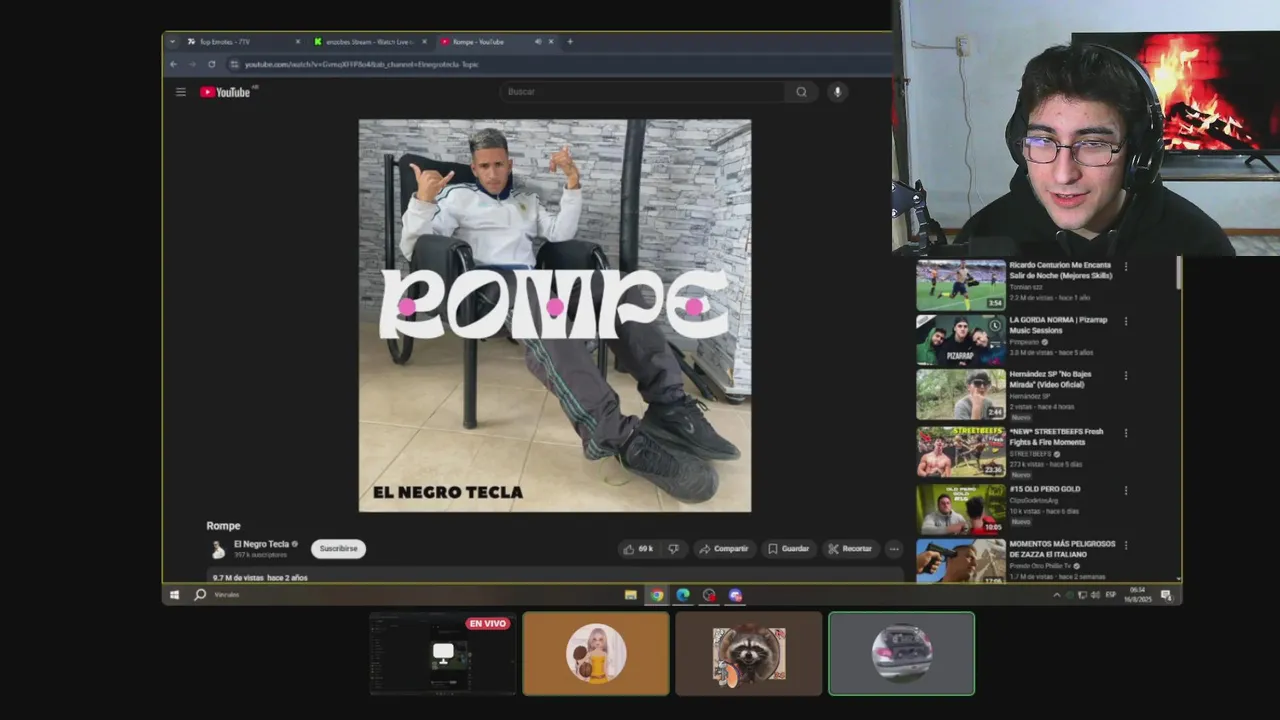Open Hernández SP No Bajes Mirada thumbnail
The height and width of the screenshot is (720, 1280).
pos(961,395)
